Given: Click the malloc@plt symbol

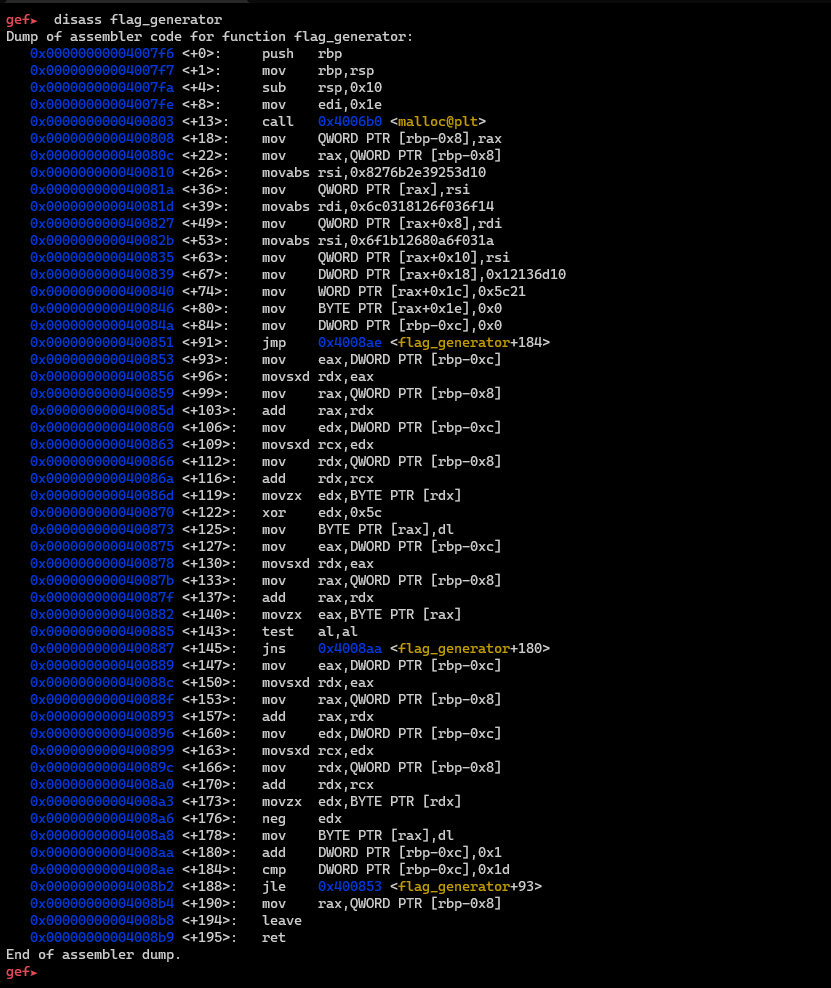Looking at the screenshot, I should 438,122.
